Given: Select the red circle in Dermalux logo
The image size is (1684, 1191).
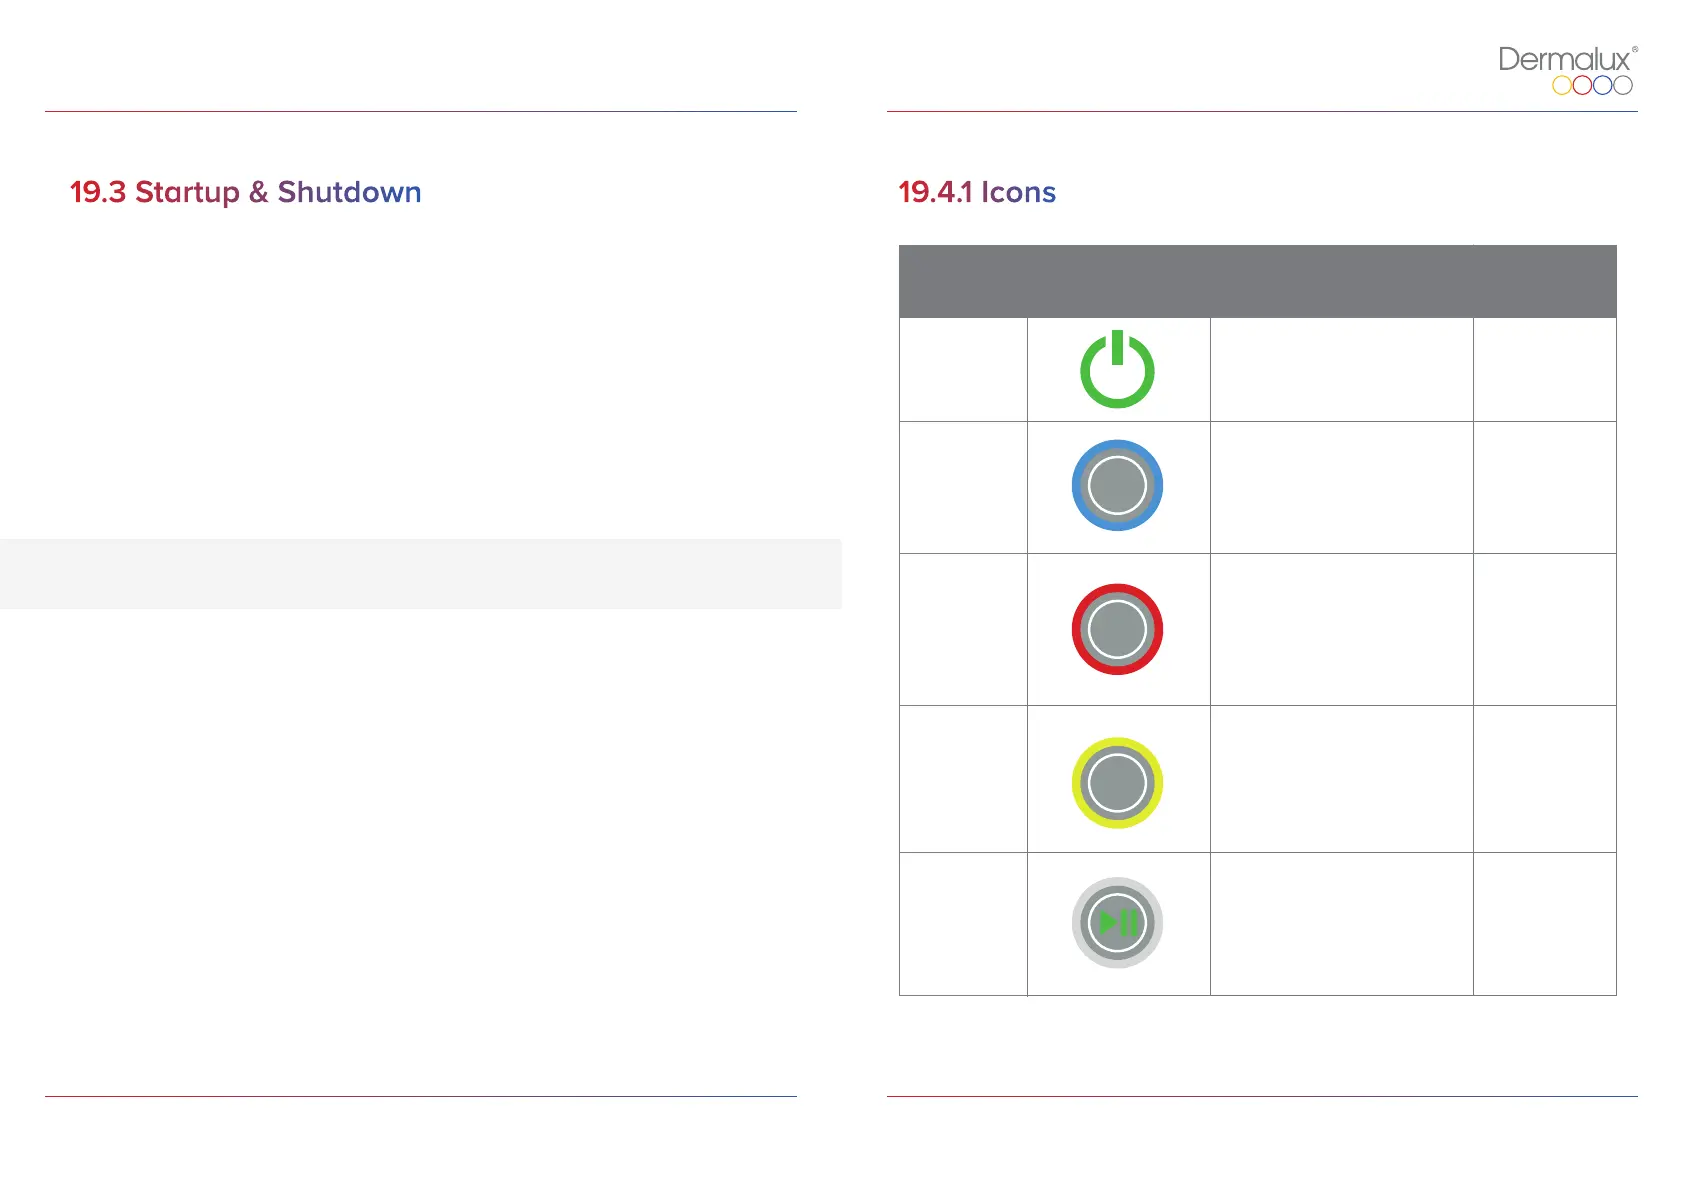Looking at the screenshot, I should (x=1582, y=86).
